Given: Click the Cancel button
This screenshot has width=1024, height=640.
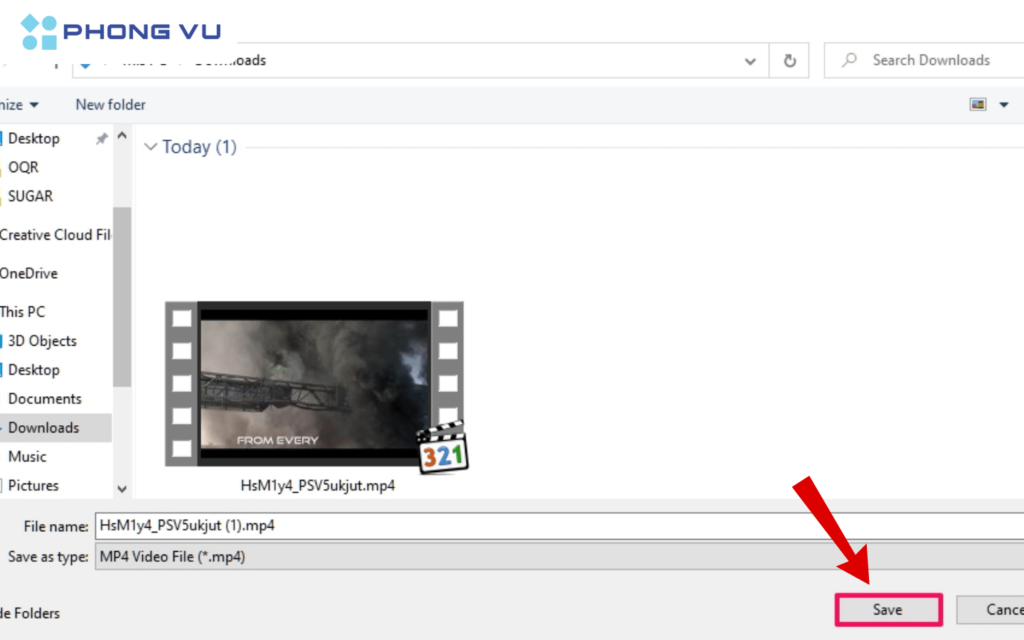Looking at the screenshot, I should pos(995,610).
